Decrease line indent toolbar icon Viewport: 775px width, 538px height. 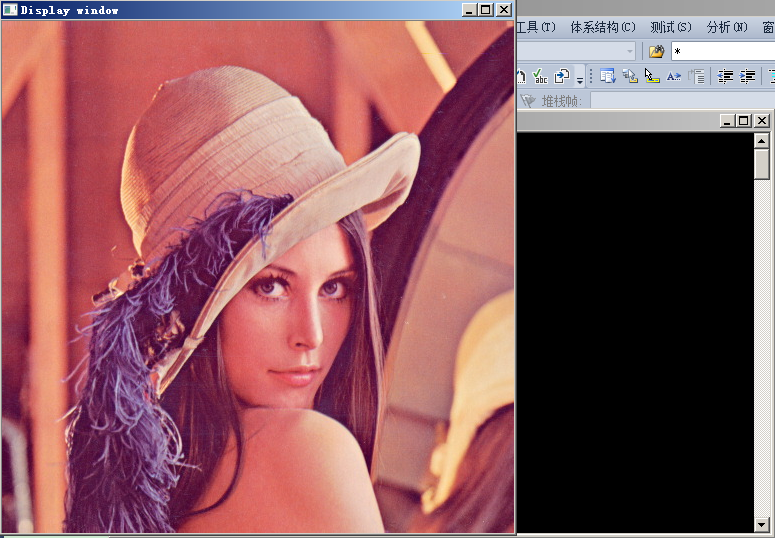[x=725, y=76]
